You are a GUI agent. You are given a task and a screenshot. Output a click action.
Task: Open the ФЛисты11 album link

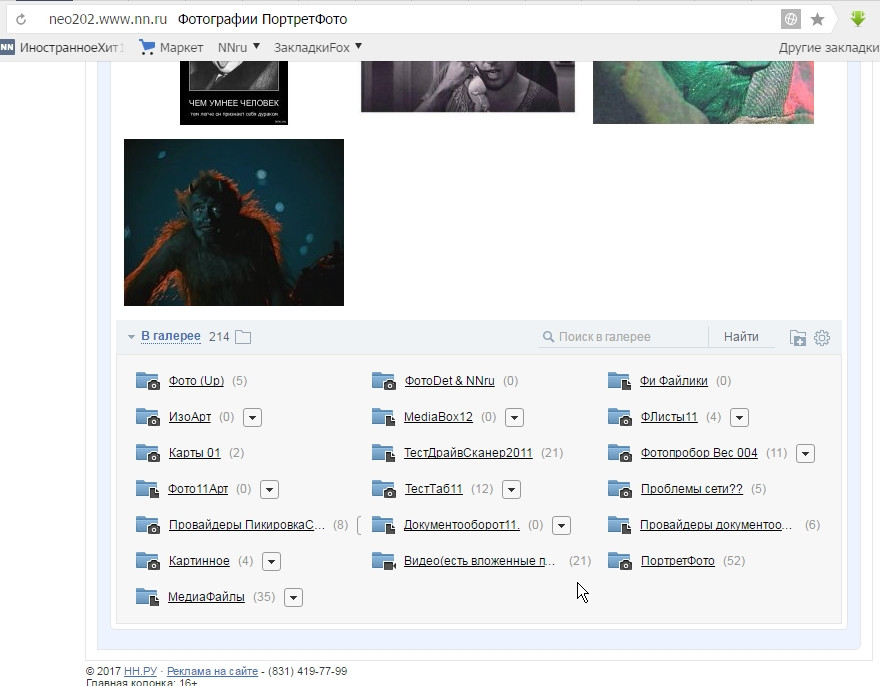[669, 417]
